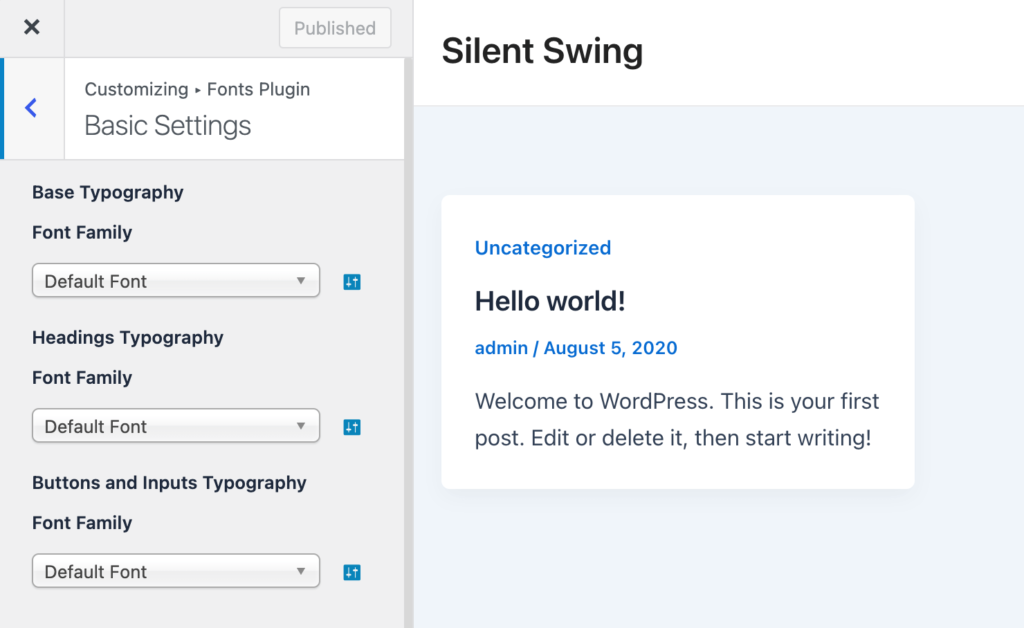Open the Silent Swing site title link

542,51
